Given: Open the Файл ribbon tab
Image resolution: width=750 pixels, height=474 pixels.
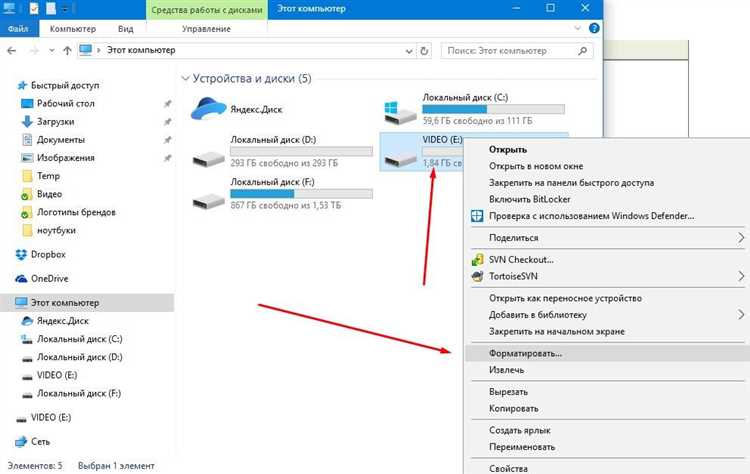Looking at the screenshot, I should click(x=18, y=30).
